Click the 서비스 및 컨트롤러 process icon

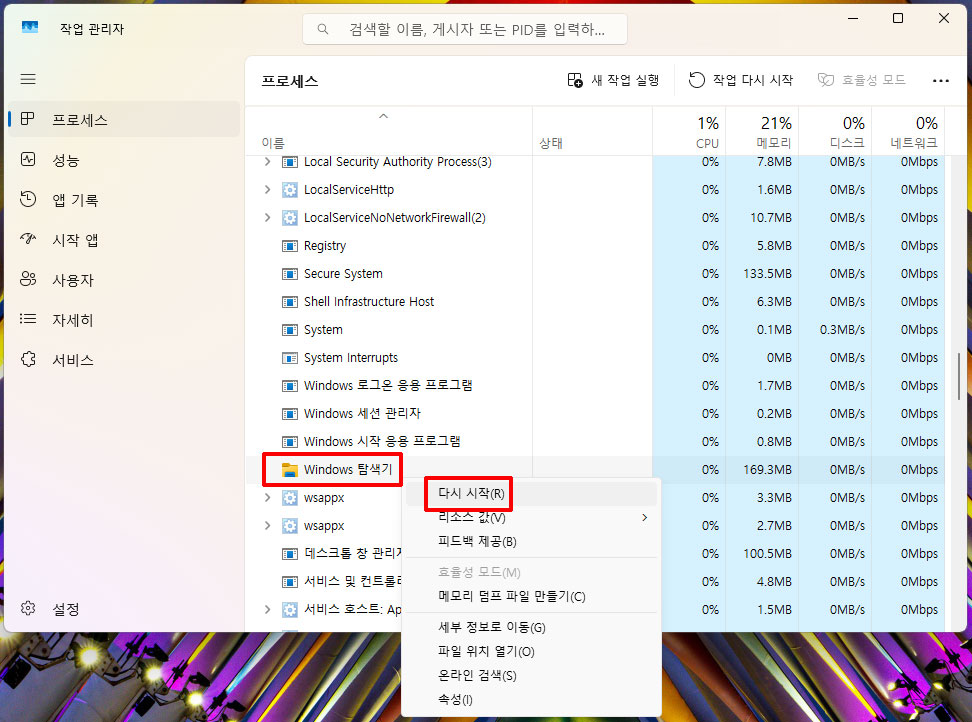pyautogui.click(x=289, y=581)
